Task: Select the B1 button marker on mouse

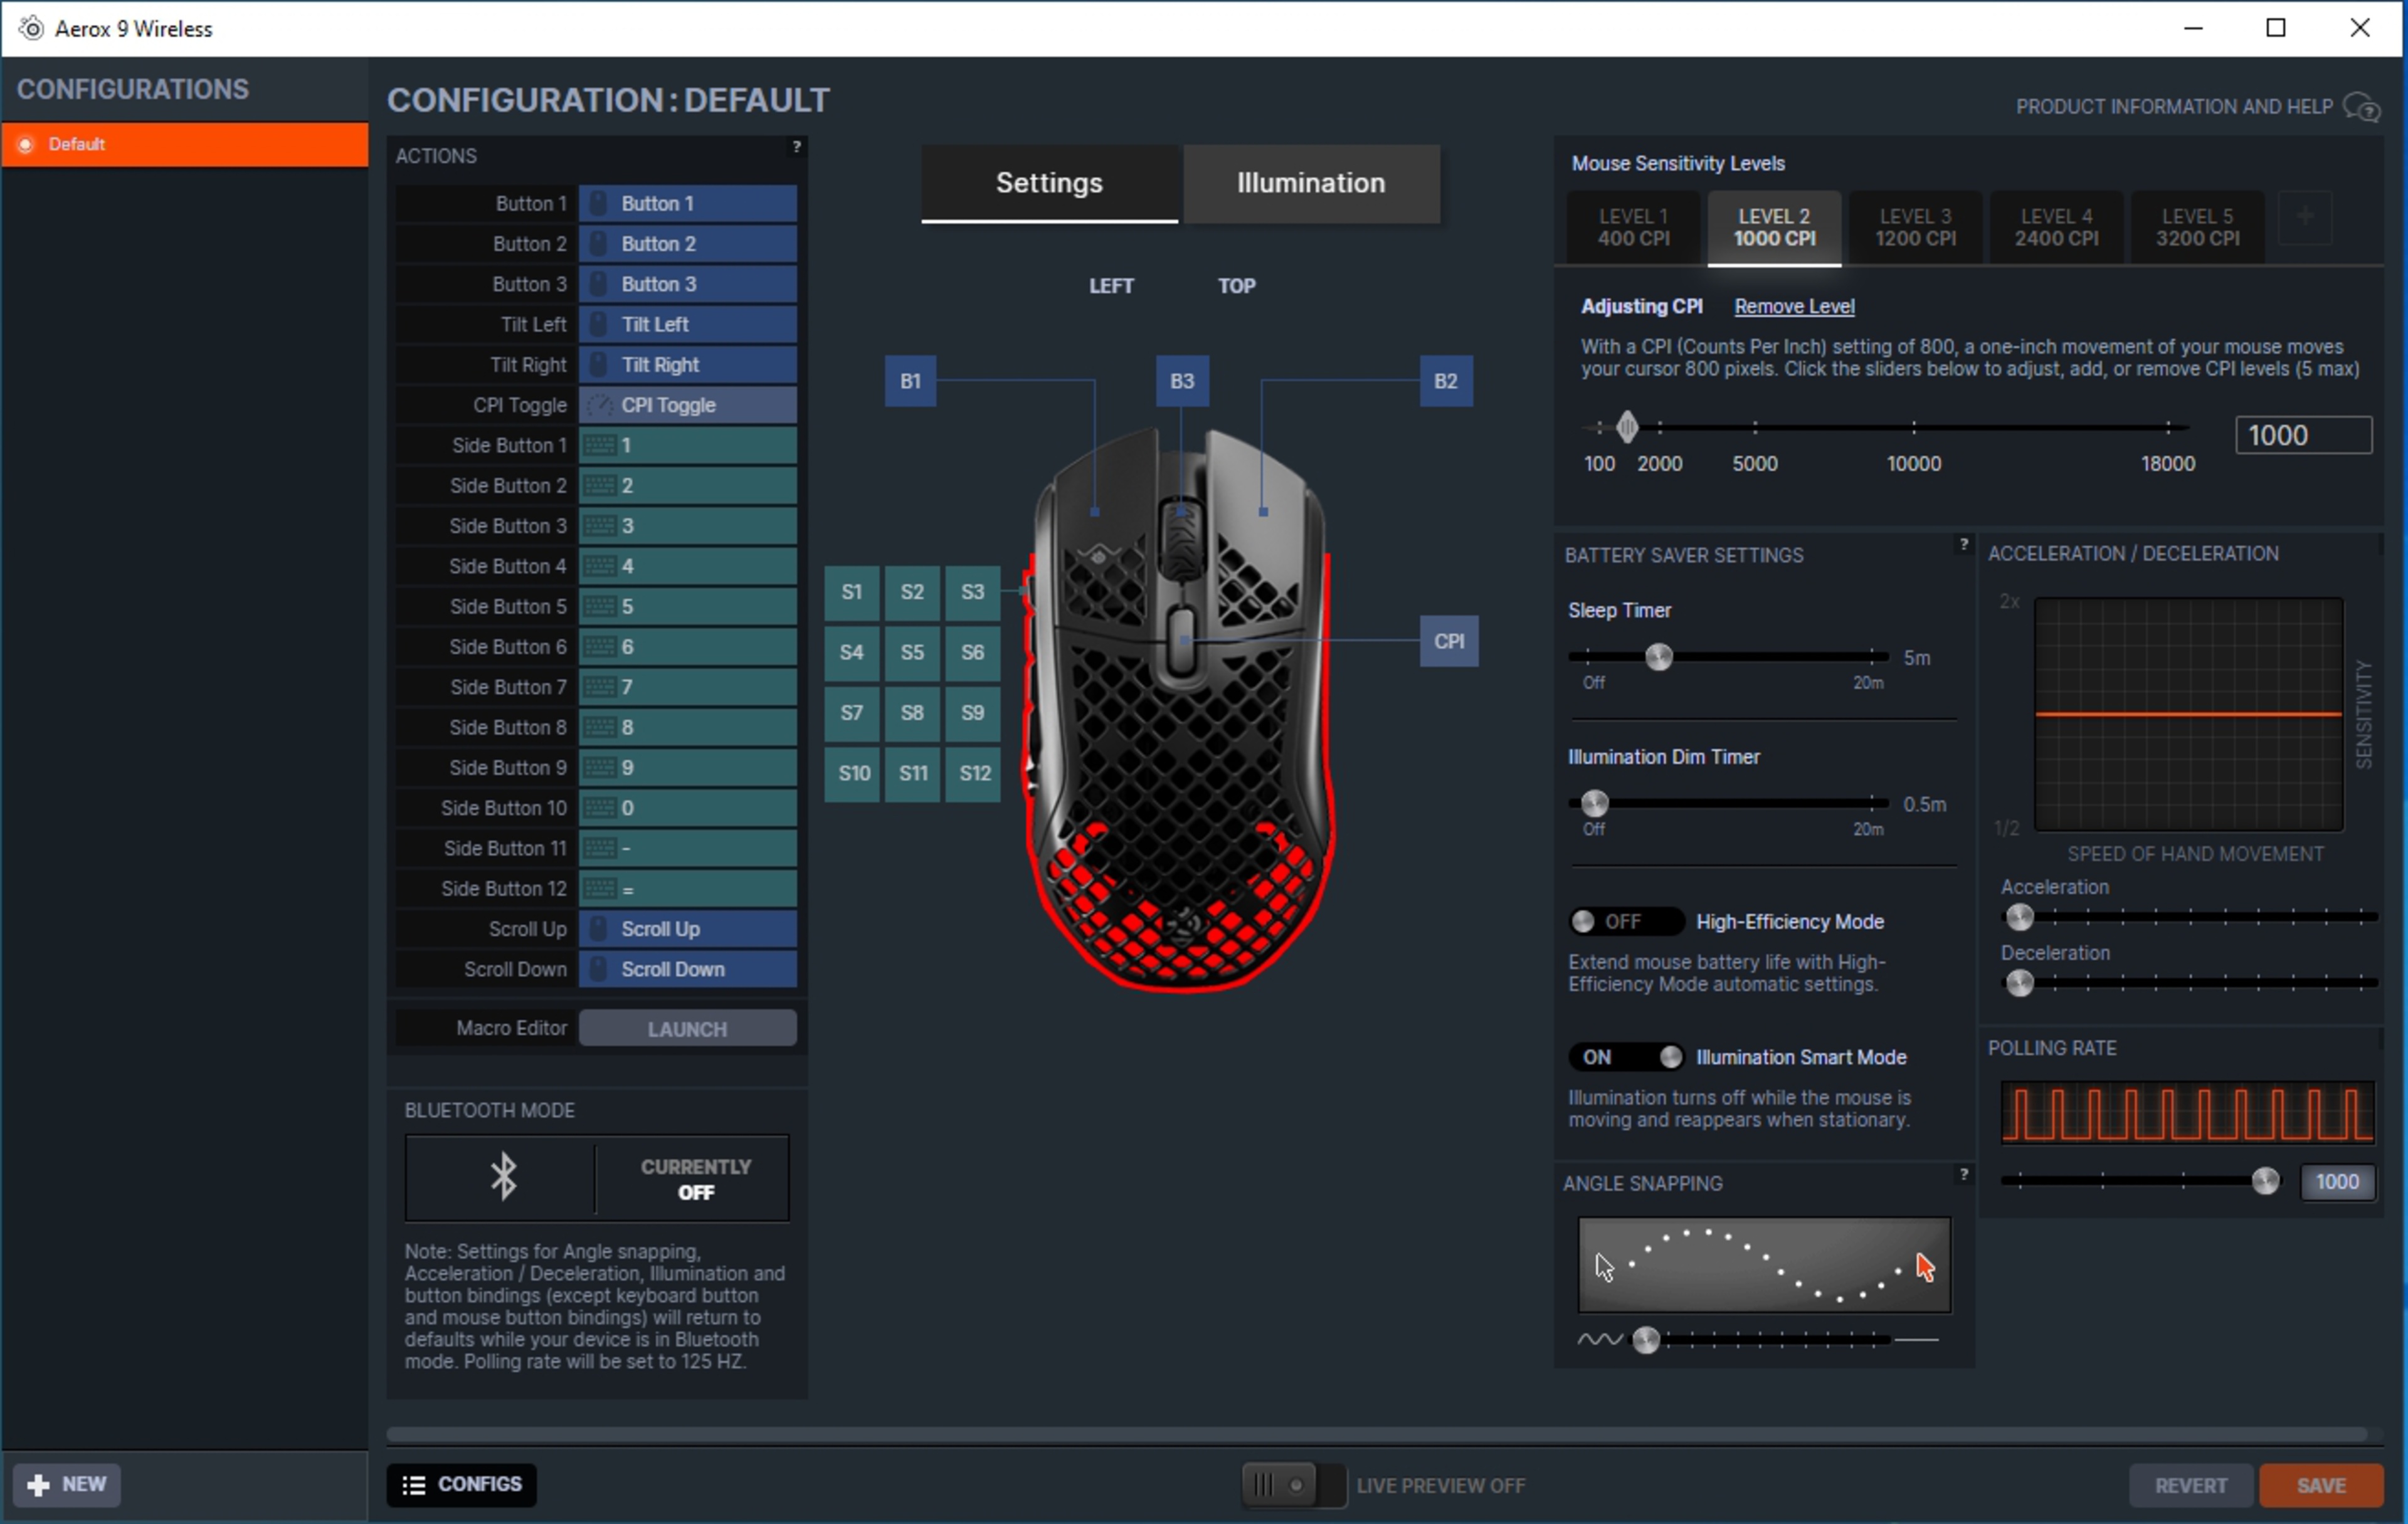Action: [x=910, y=381]
